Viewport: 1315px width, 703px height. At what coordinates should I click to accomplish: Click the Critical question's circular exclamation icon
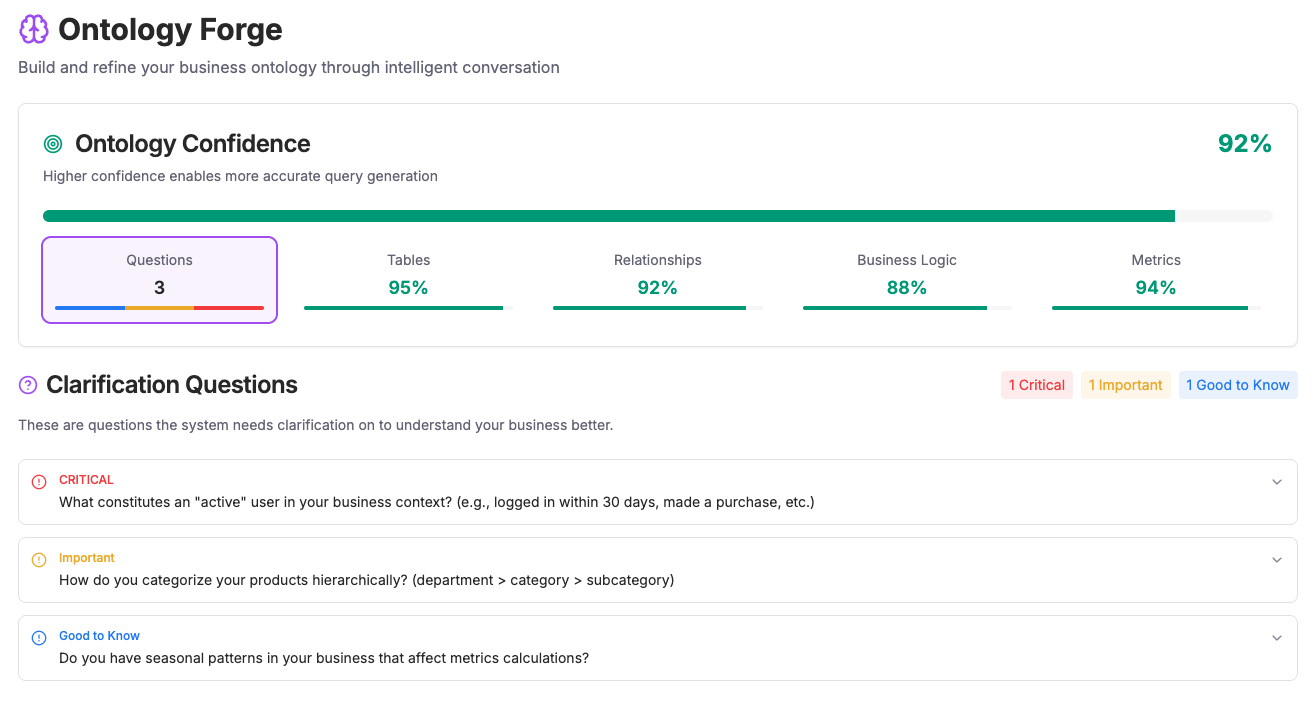[40, 480]
